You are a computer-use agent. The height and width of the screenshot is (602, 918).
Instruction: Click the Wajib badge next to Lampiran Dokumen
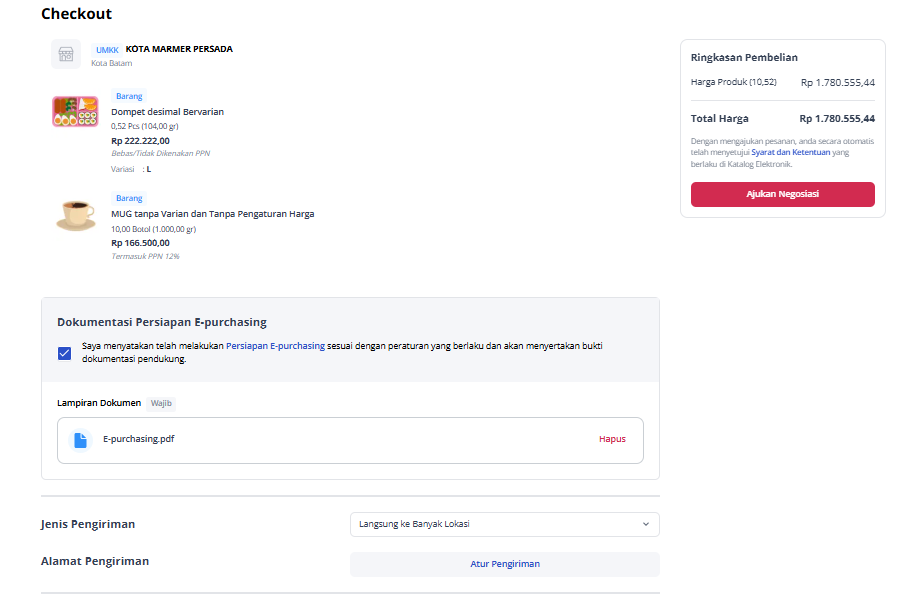click(161, 403)
